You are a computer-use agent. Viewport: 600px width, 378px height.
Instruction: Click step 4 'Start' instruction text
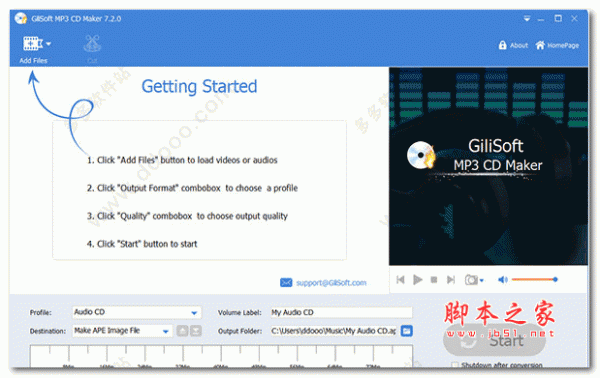pyautogui.click(x=142, y=244)
